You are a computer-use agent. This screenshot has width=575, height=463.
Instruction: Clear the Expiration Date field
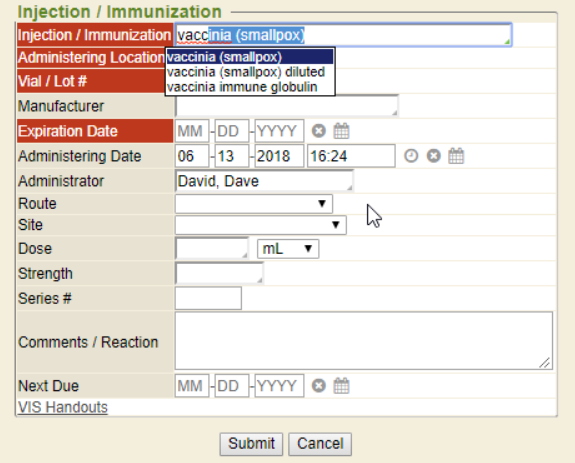tap(318, 131)
